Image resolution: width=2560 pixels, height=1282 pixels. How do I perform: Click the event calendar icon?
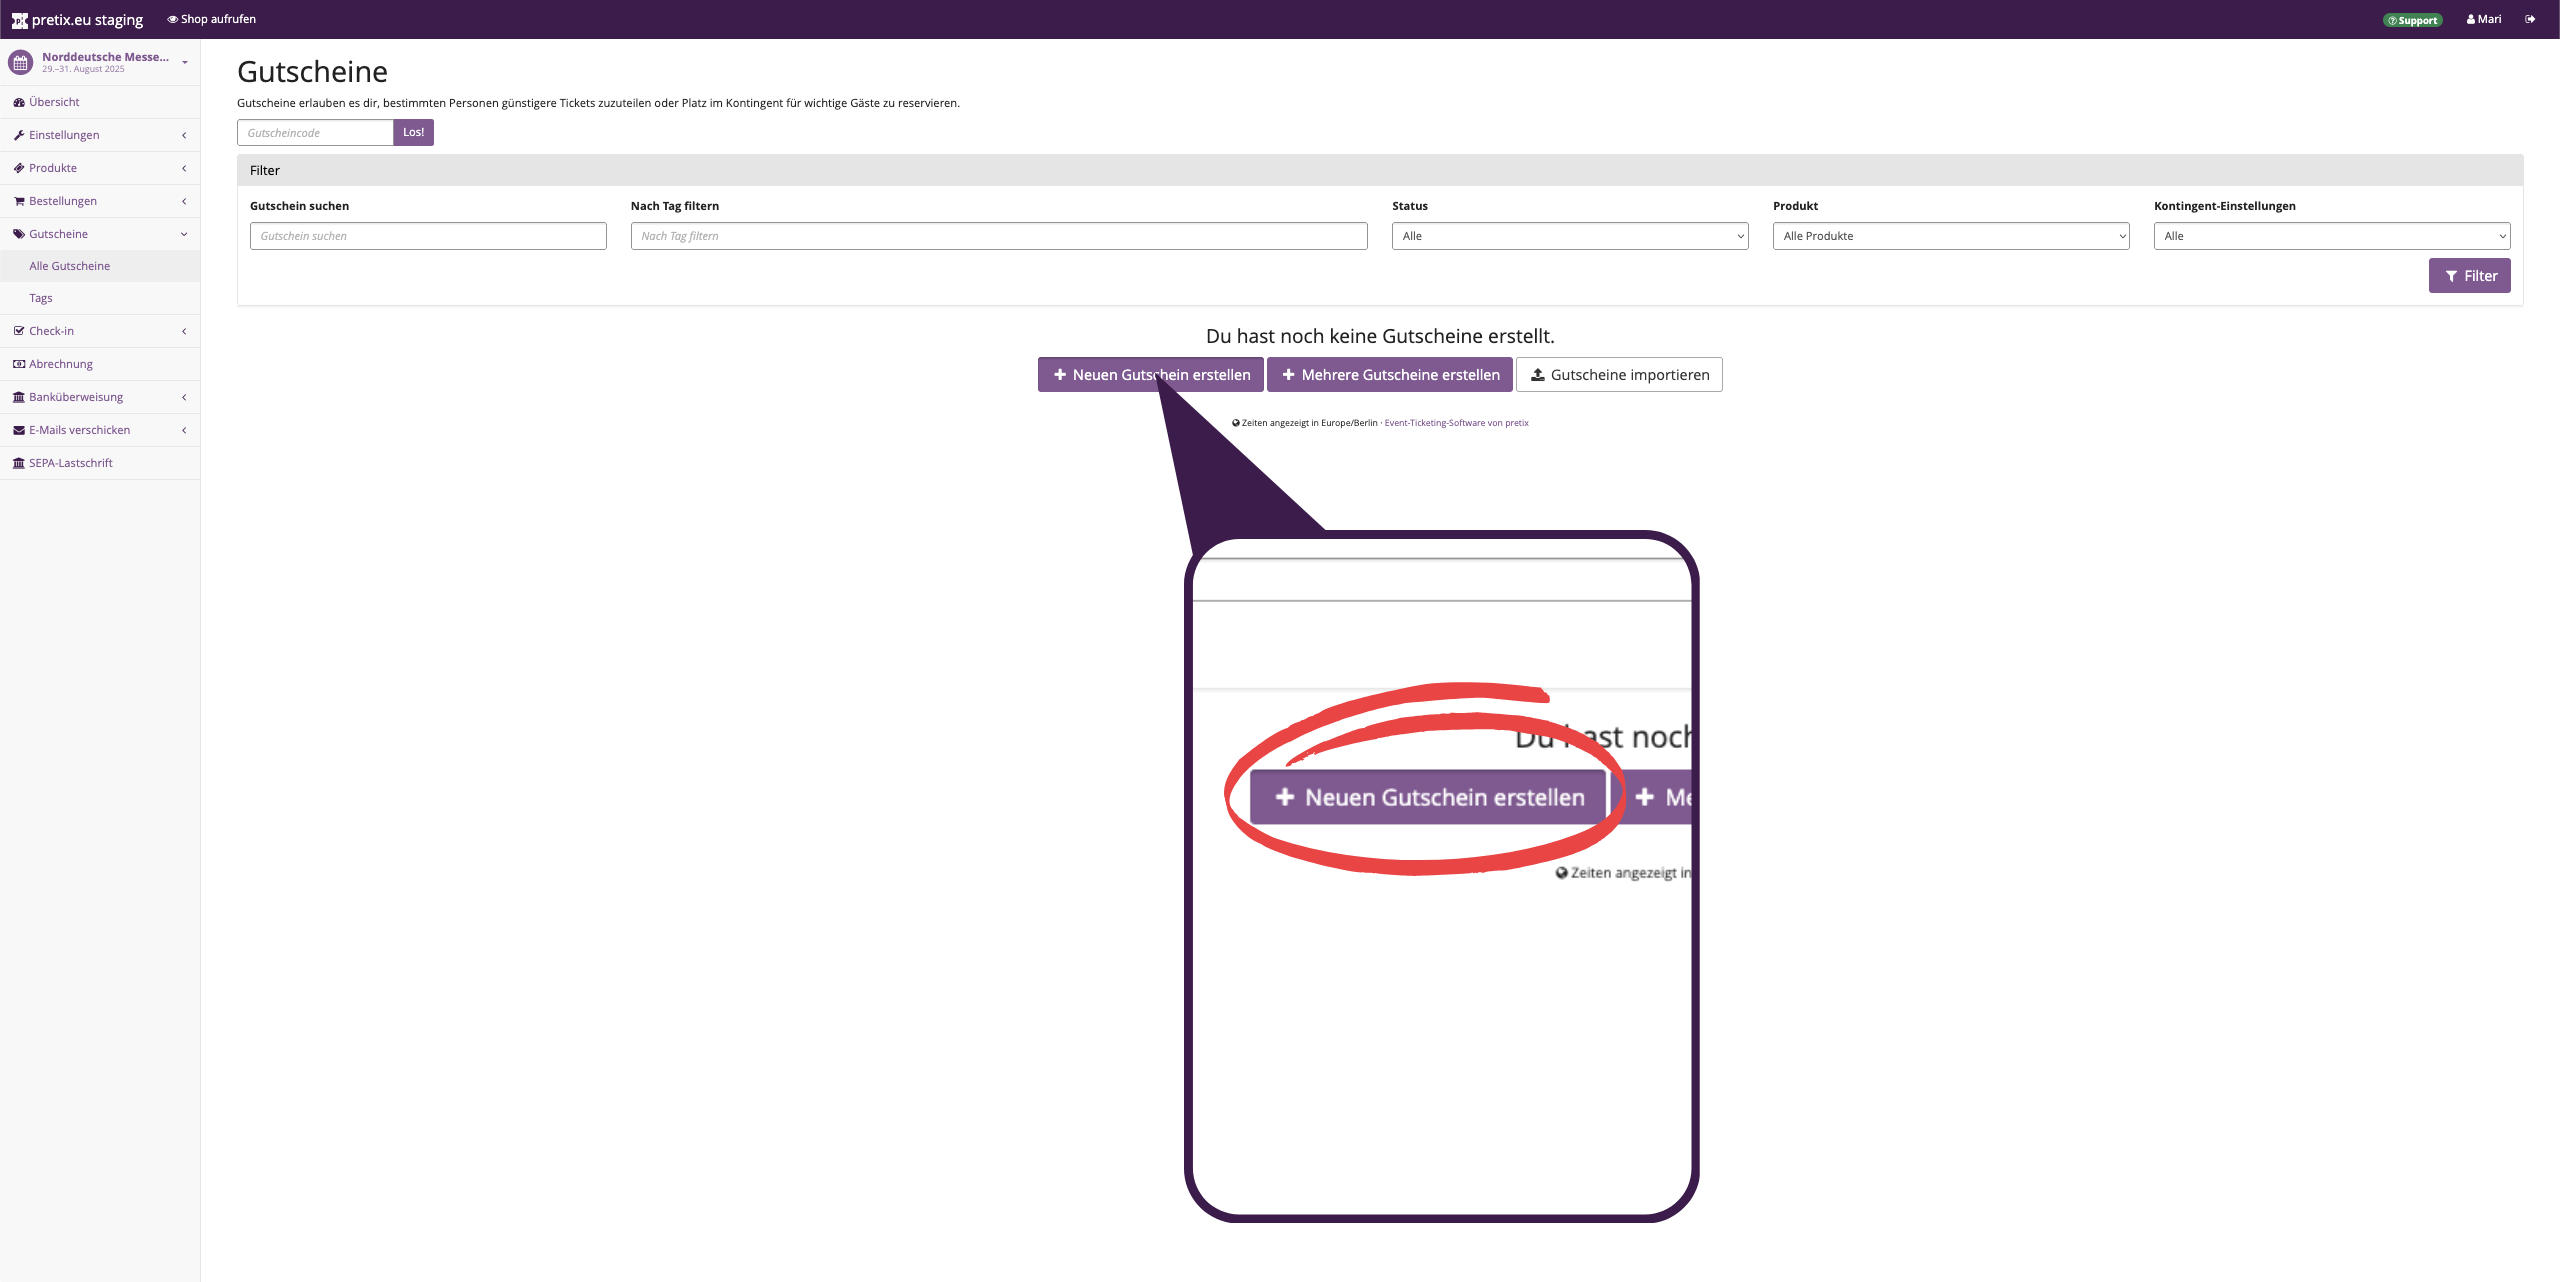click(20, 62)
